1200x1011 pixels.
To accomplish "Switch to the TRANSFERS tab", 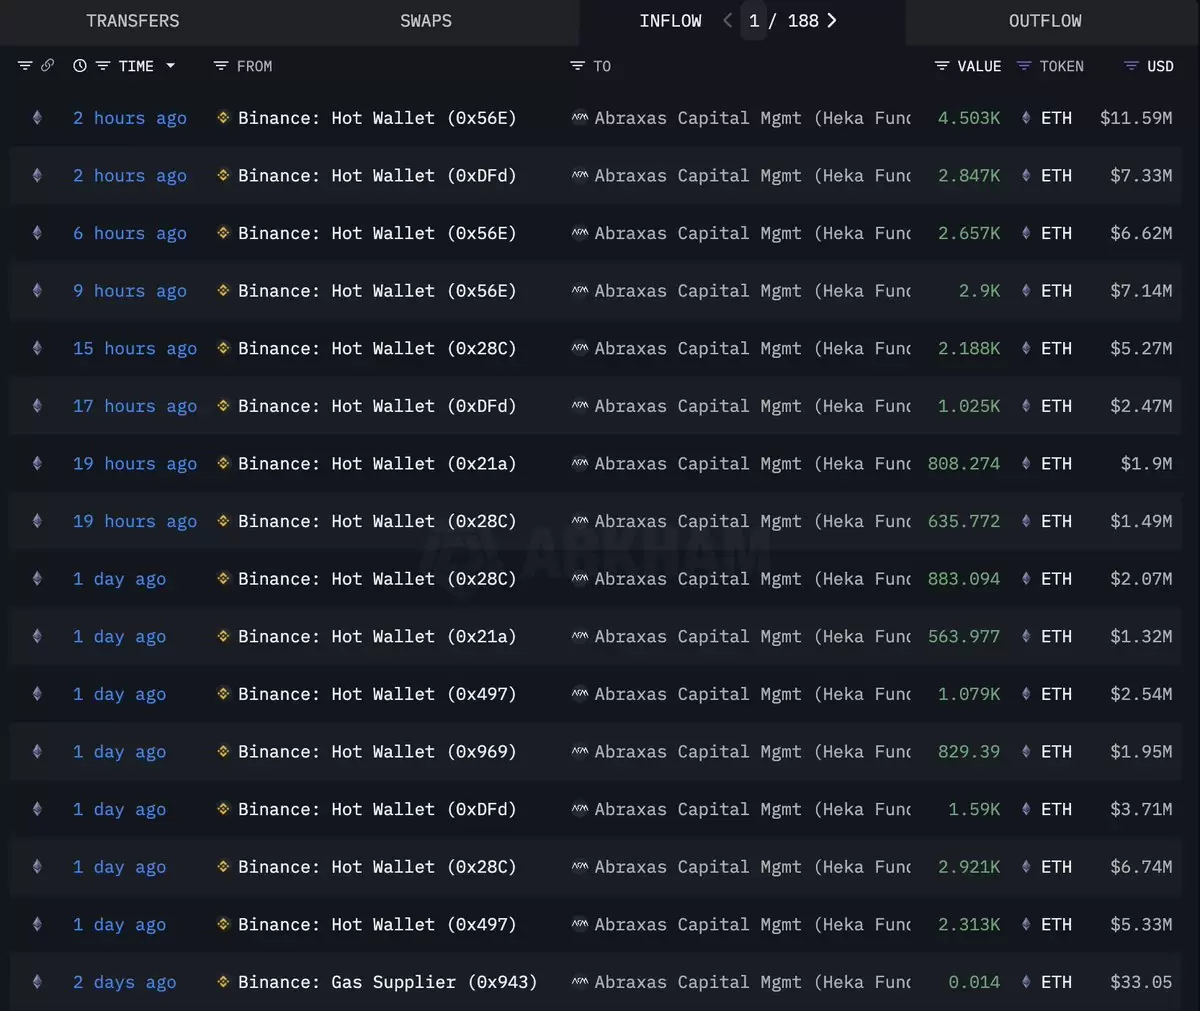I will click(133, 21).
